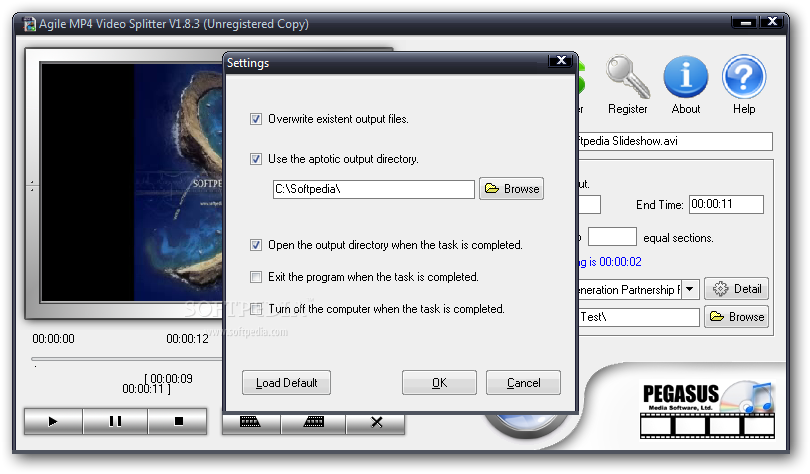Close the Settings dialog with X
Screen dimensions: 810x474
click(561, 60)
